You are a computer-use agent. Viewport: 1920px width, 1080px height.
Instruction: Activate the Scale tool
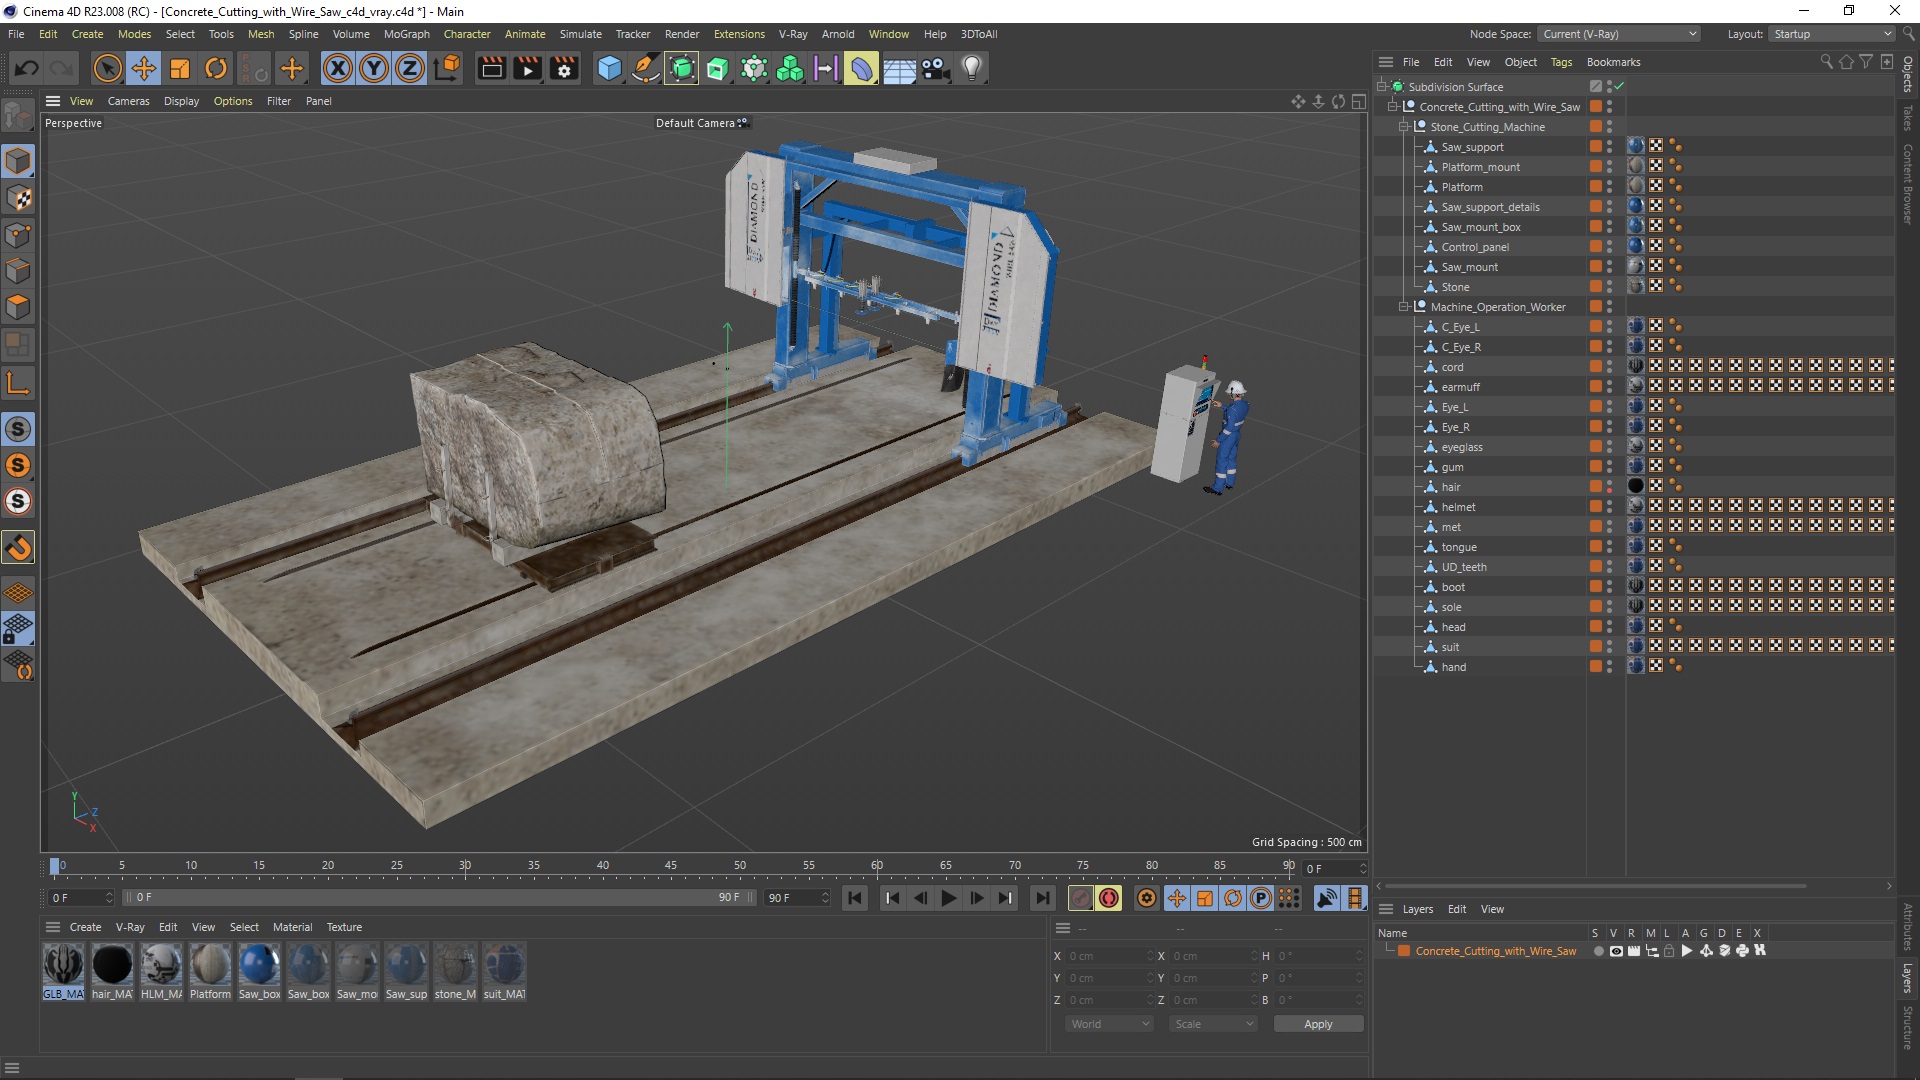(180, 68)
